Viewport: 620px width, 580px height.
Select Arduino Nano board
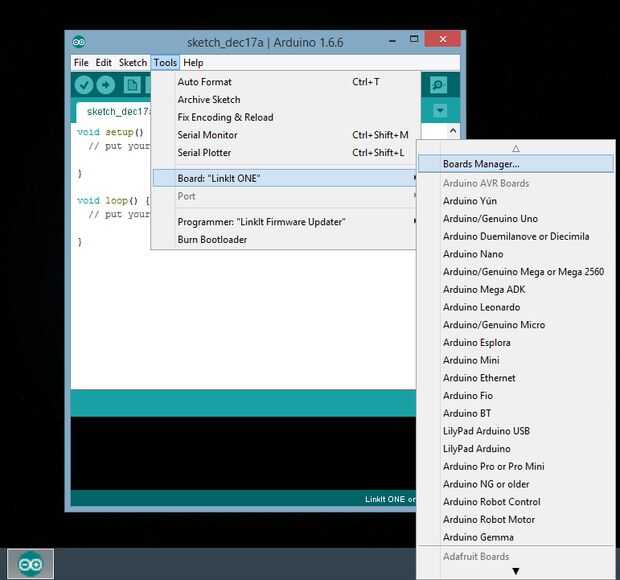(x=516, y=254)
